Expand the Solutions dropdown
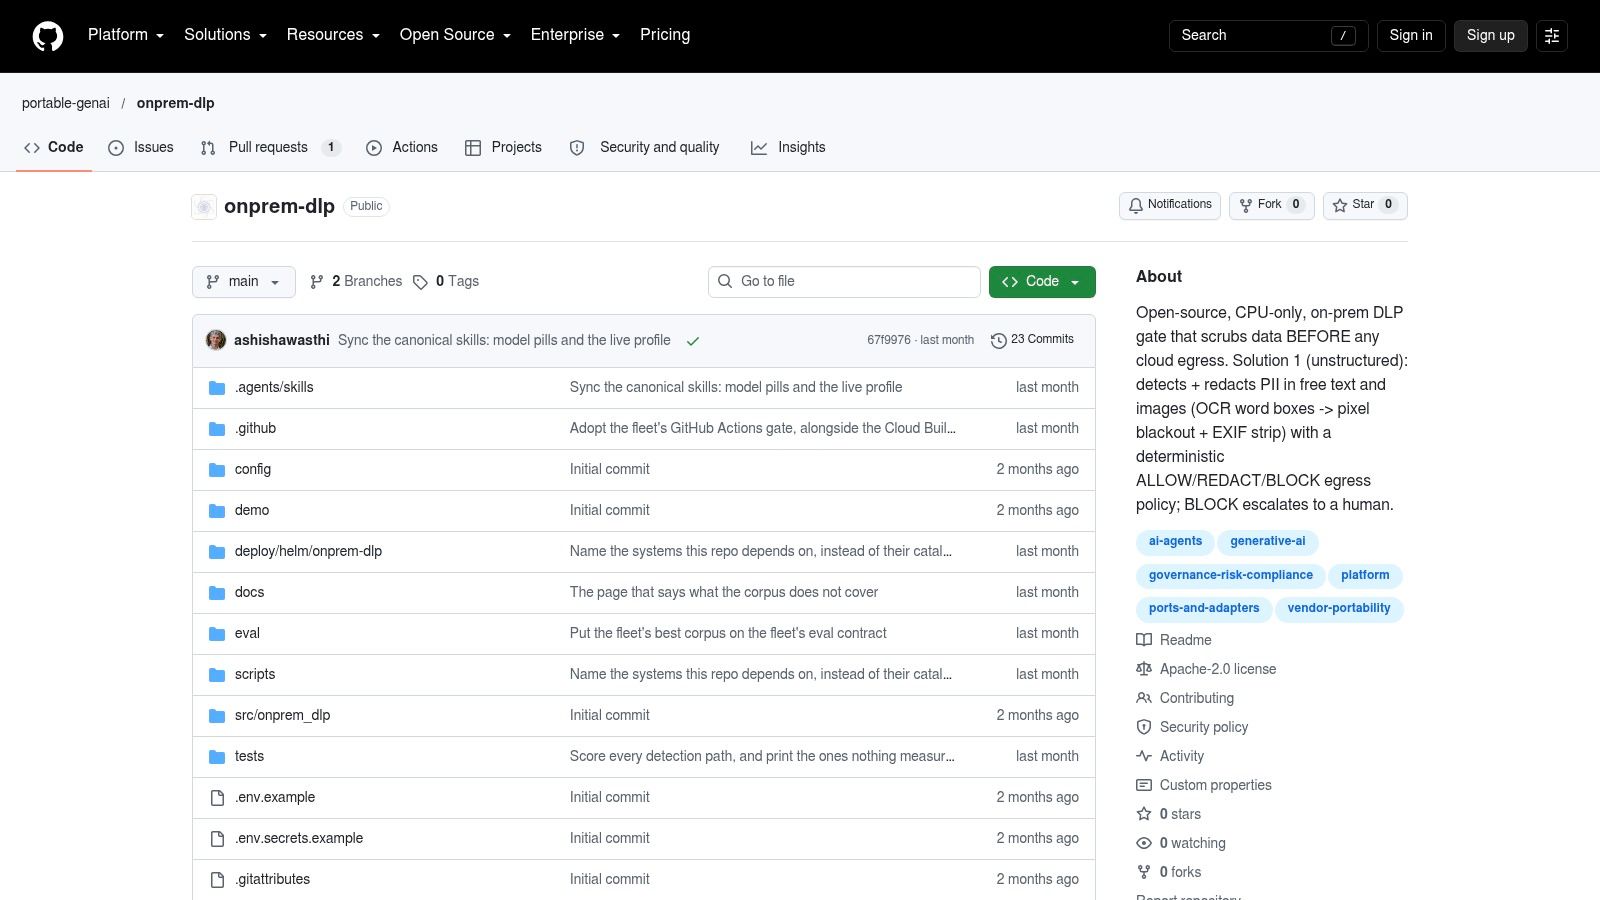Viewport: 1600px width, 900px height. [225, 35]
